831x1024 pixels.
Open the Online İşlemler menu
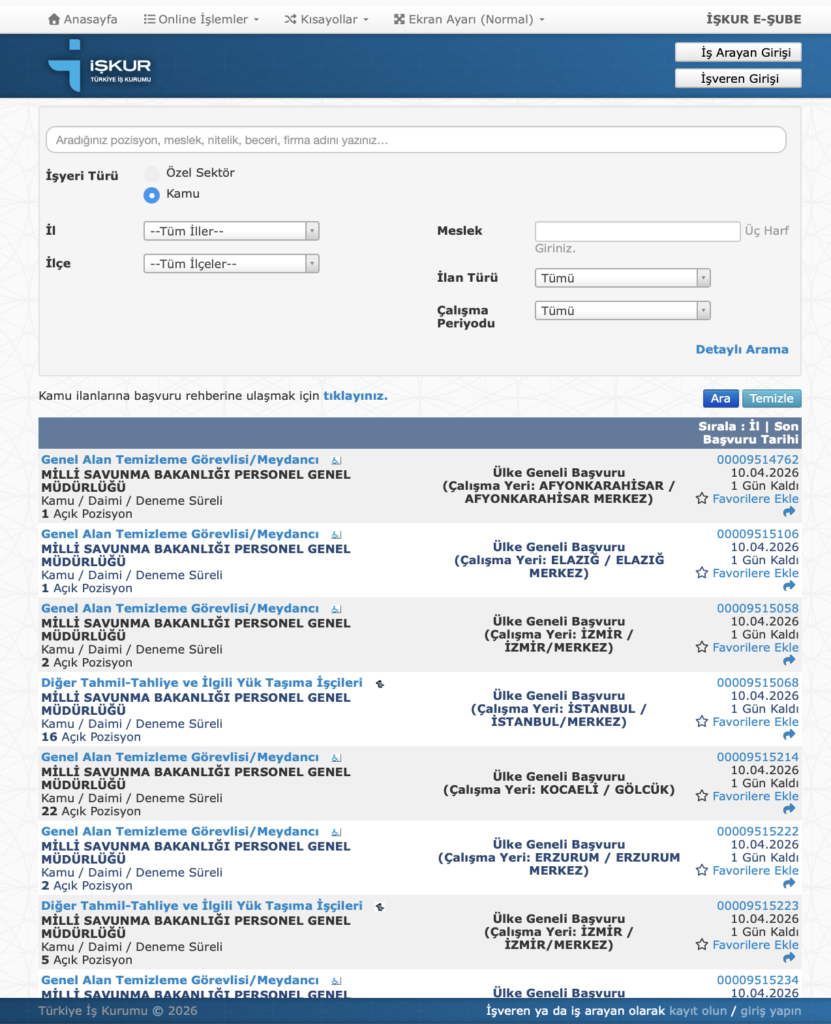coord(202,19)
